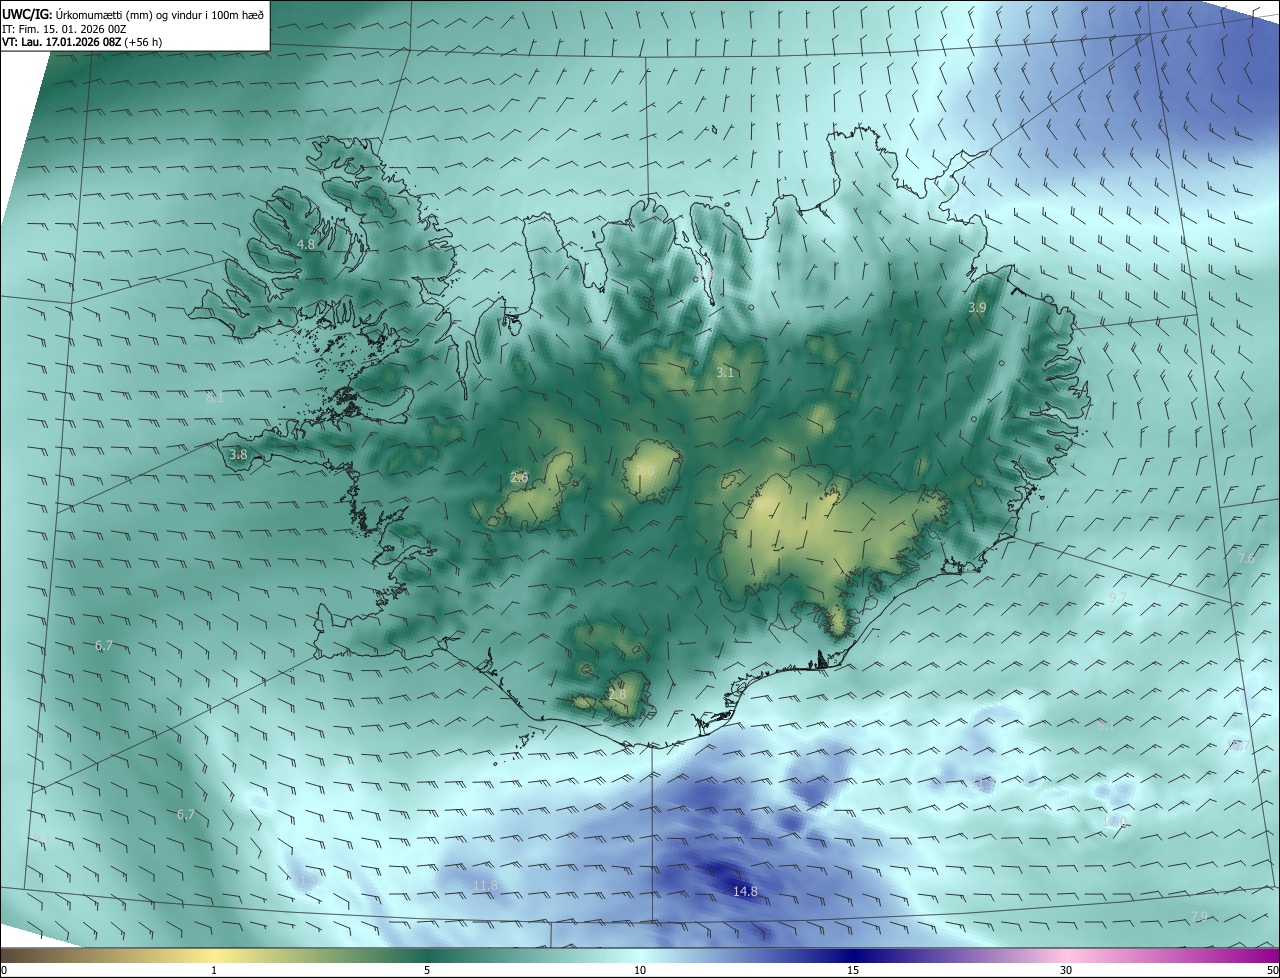Select the 4.8 value over the Westfjords

[x=306, y=244]
